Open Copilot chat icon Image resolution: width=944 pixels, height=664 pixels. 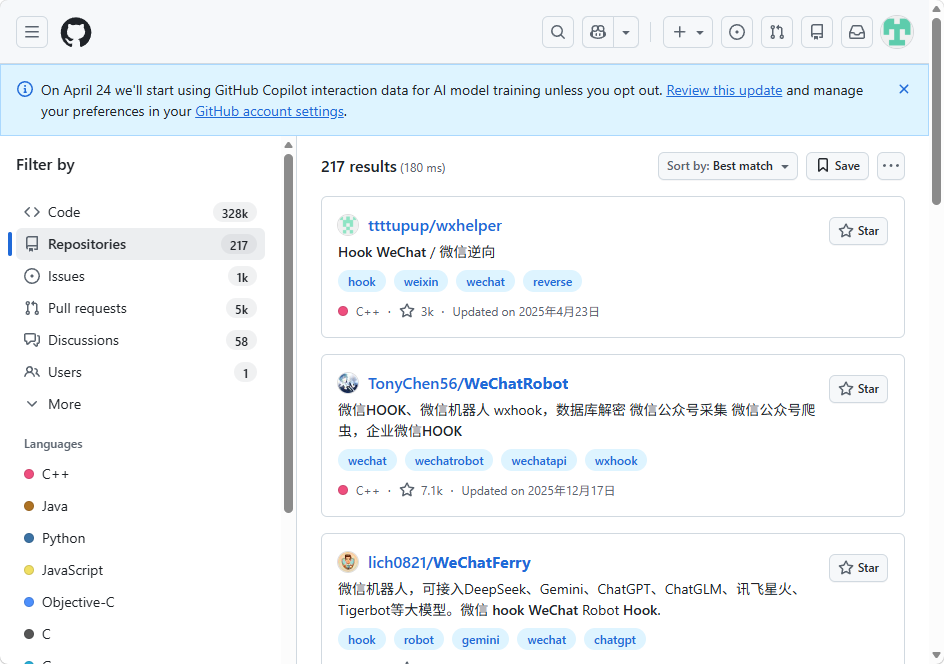pyautogui.click(x=598, y=32)
